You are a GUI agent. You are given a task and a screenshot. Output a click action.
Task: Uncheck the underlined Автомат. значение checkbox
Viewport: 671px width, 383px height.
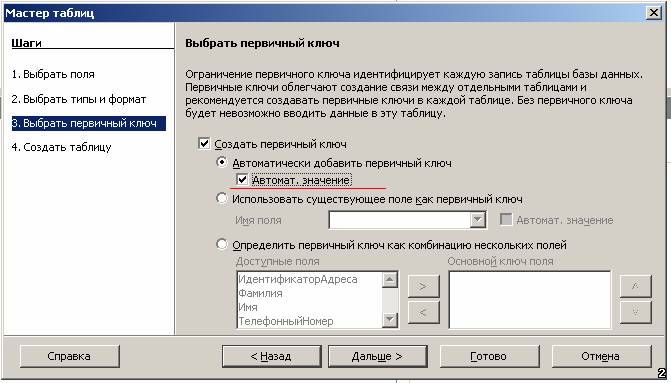click(x=242, y=180)
